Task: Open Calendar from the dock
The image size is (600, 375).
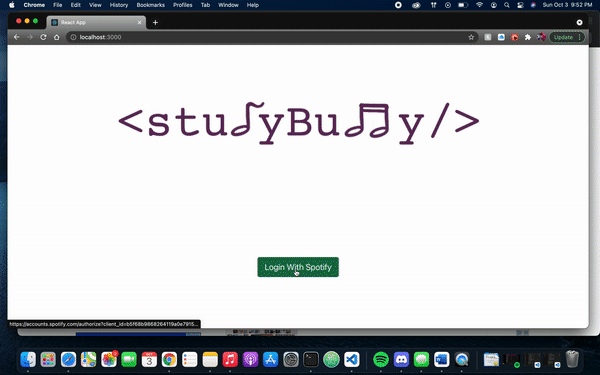Action: pyautogui.click(x=149, y=359)
